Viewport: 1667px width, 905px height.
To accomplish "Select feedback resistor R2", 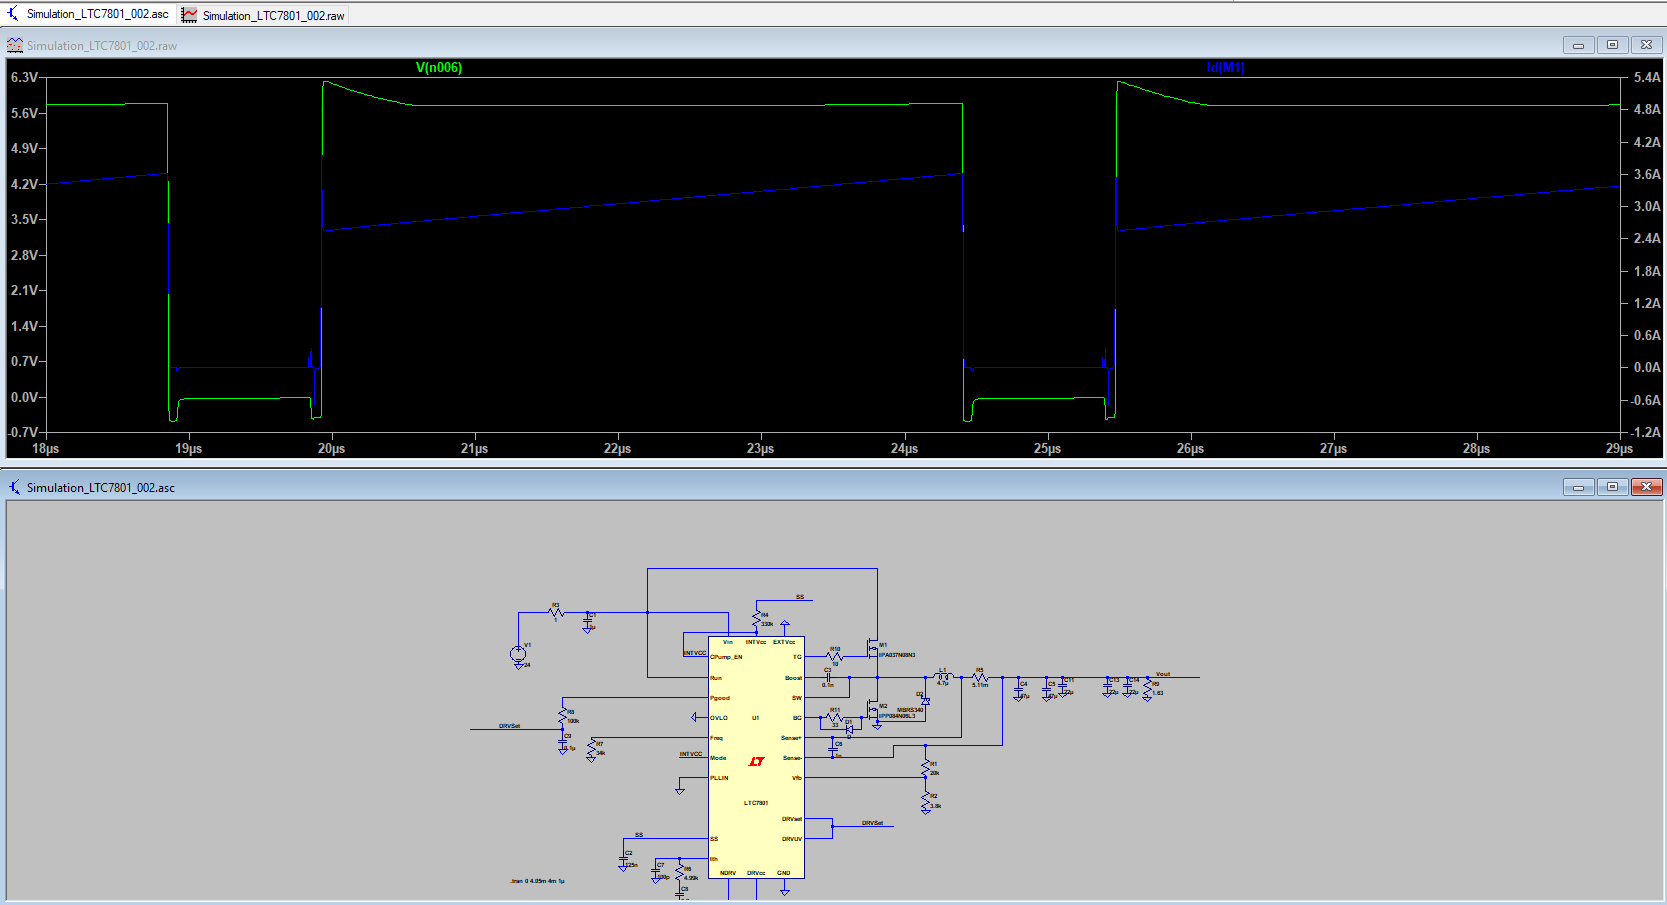I will coord(926,799).
